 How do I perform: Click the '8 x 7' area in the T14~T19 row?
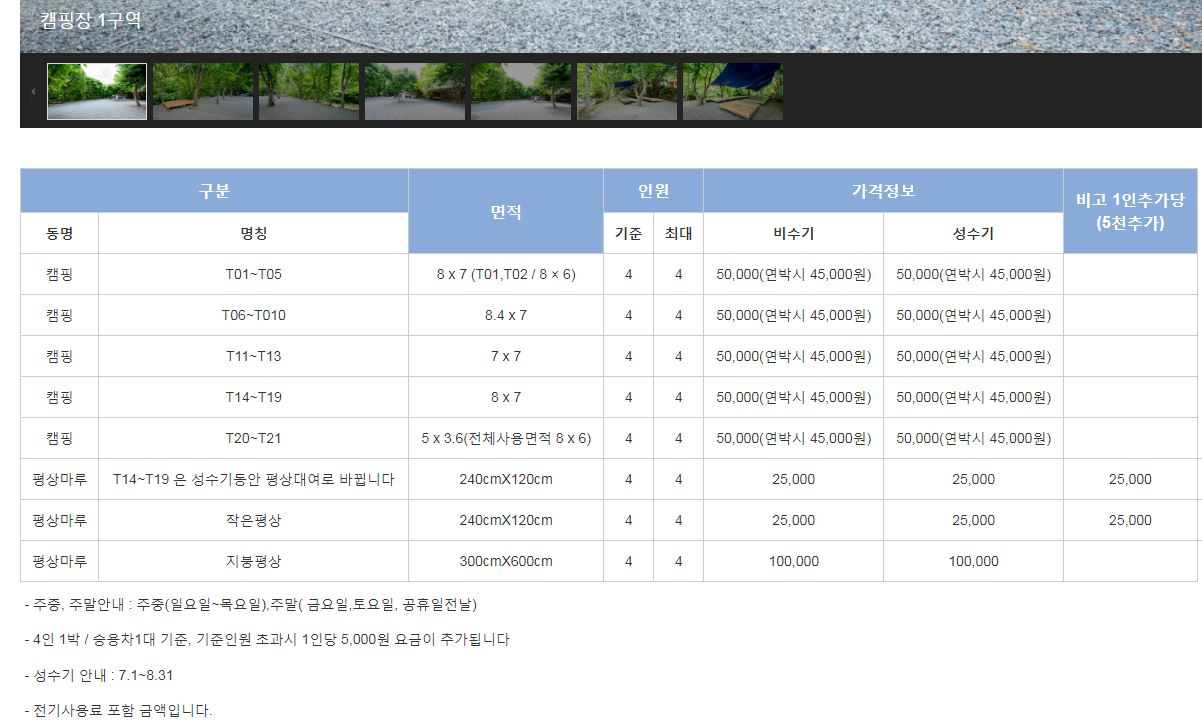(506, 397)
